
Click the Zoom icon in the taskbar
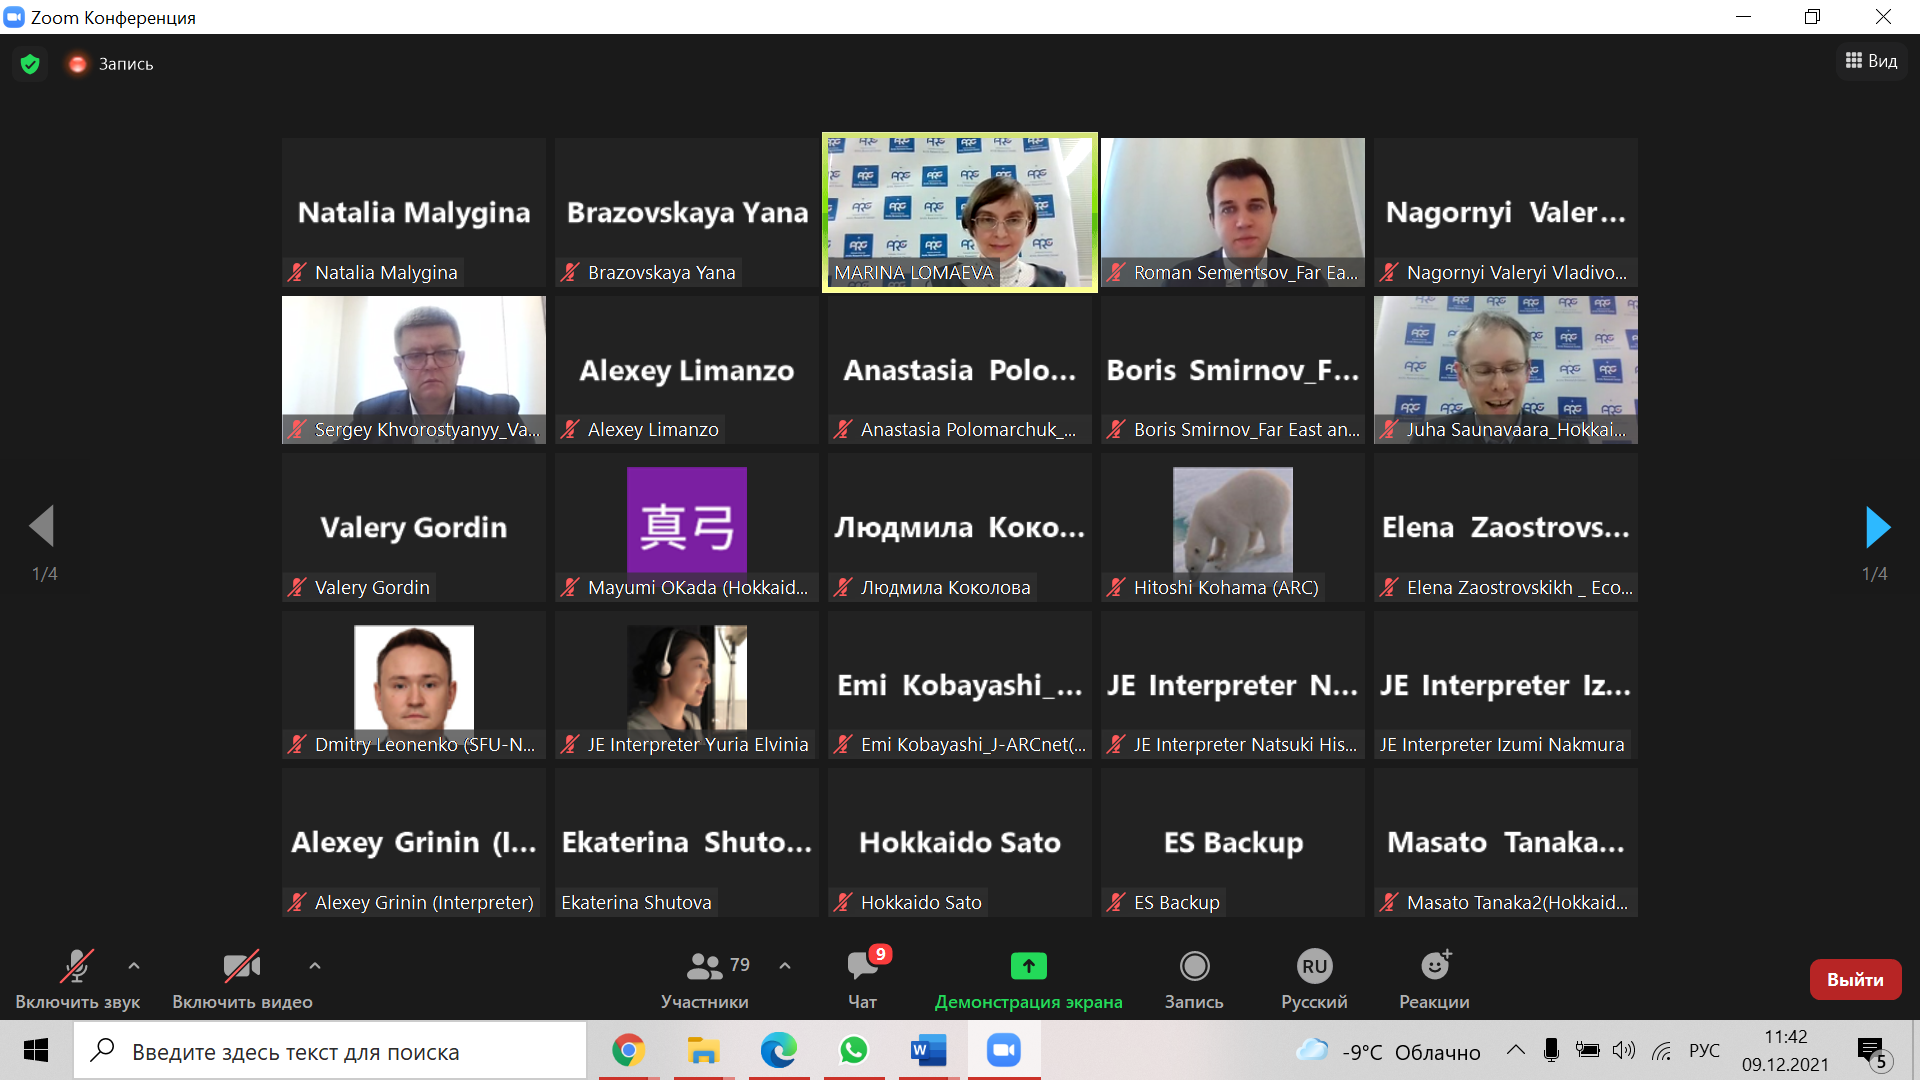click(x=1003, y=1051)
